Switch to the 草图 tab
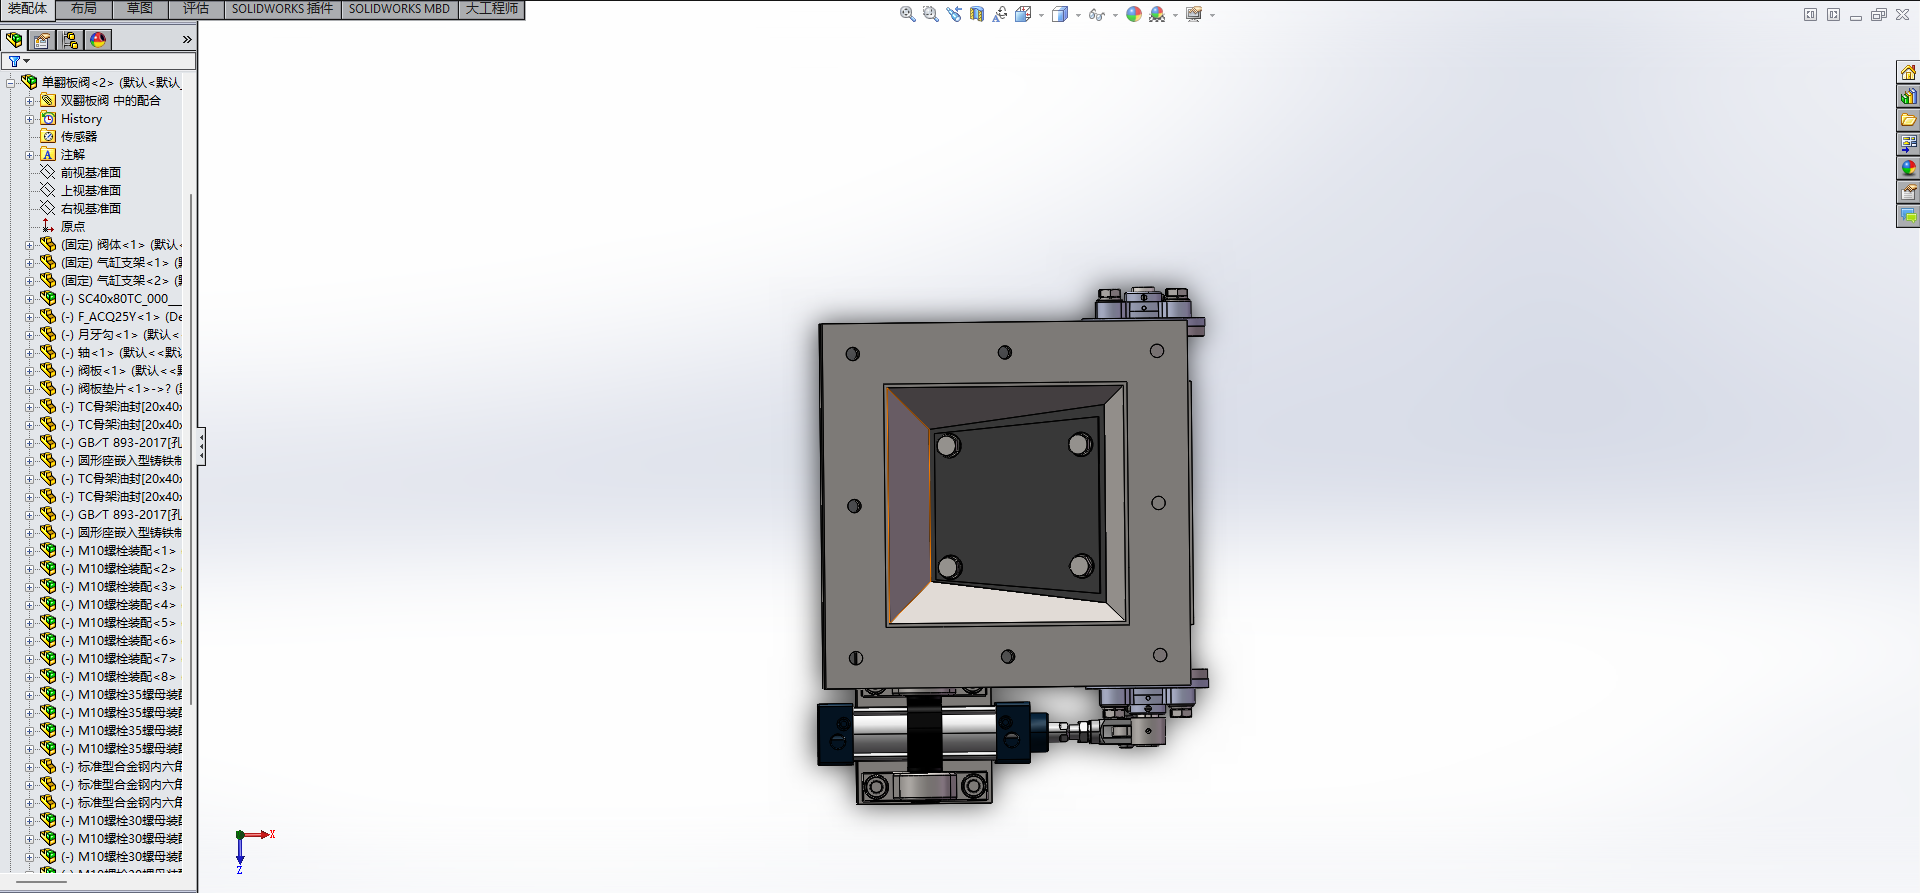This screenshot has height=893, width=1920. point(140,9)
